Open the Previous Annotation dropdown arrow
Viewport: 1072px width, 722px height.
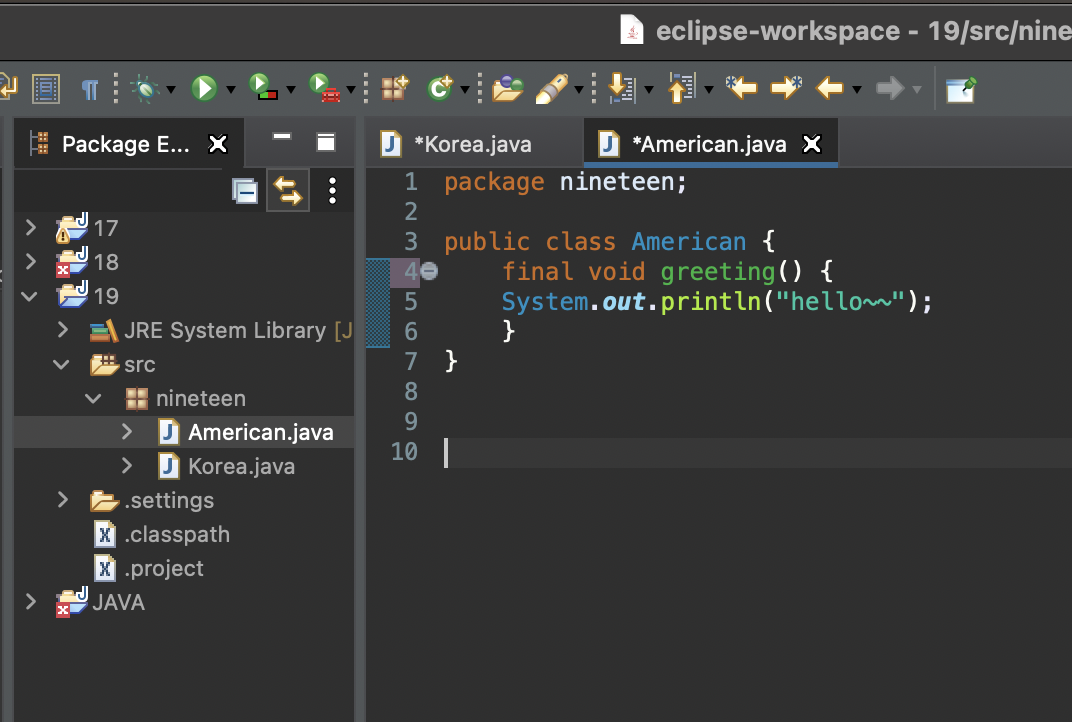709,90
